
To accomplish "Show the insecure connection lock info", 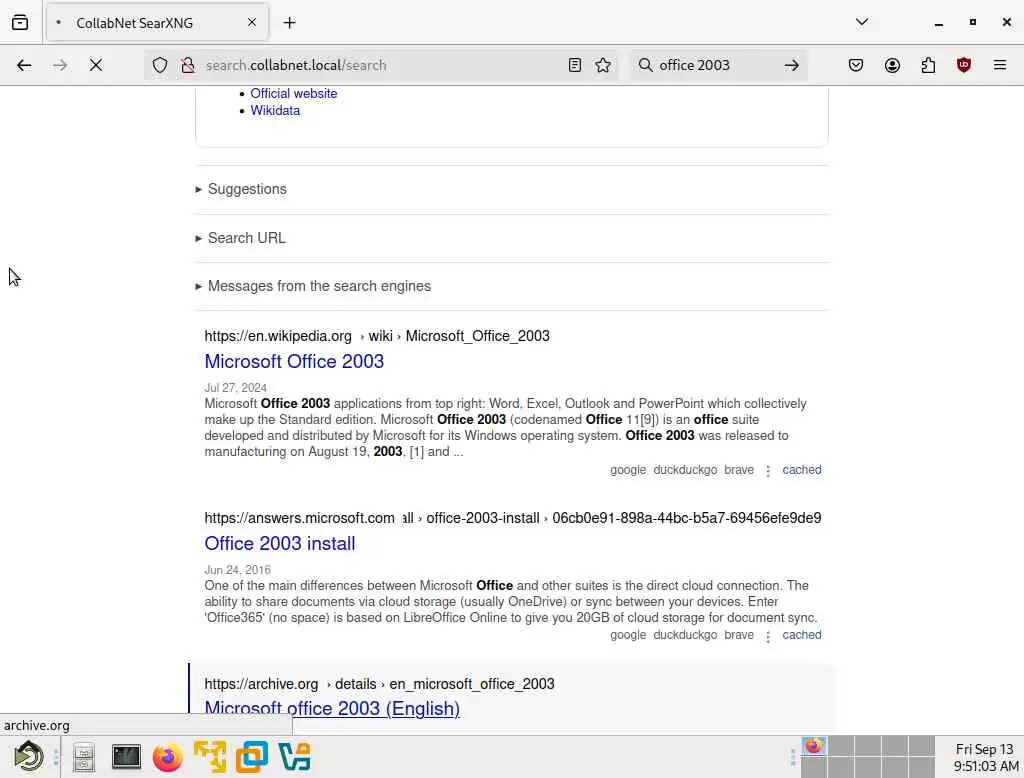I will [x=188, y=65].
